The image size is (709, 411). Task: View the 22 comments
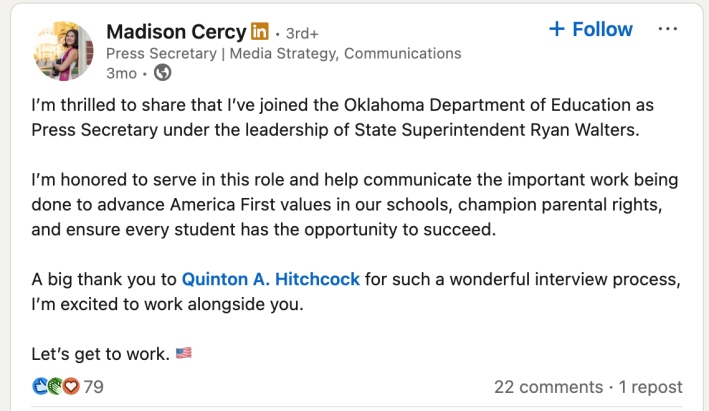coord(547,386)
